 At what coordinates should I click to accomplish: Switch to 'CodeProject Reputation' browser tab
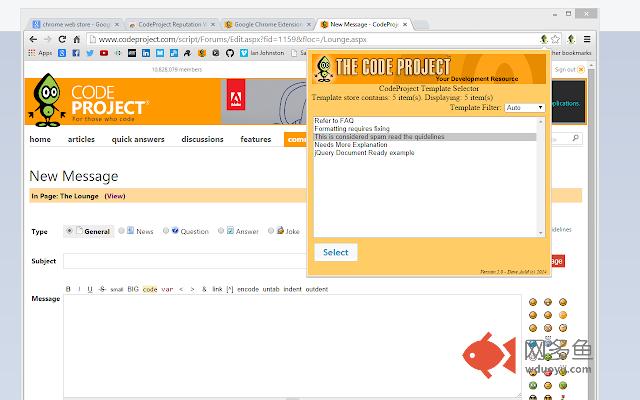click(172, 24)
